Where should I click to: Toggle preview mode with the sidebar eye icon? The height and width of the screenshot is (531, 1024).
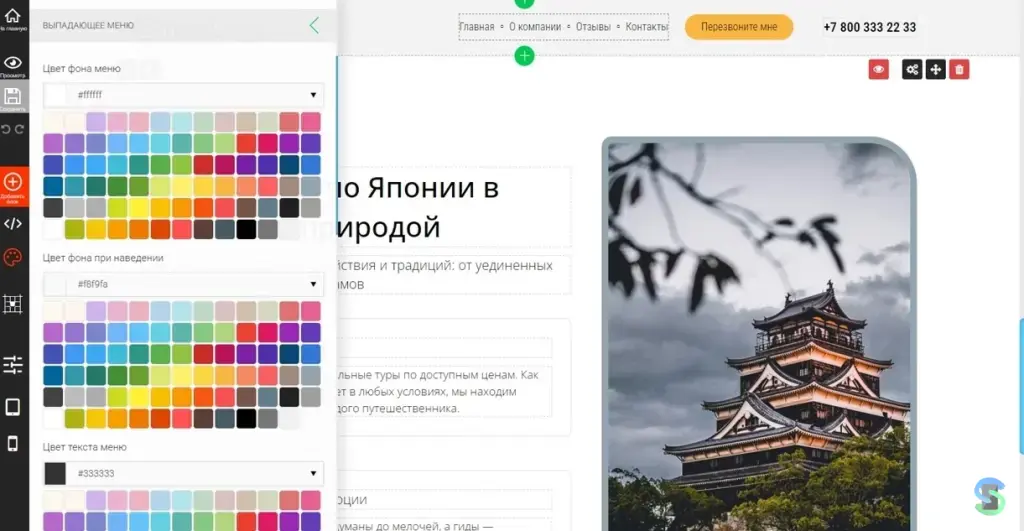click(x=13, y=63)
